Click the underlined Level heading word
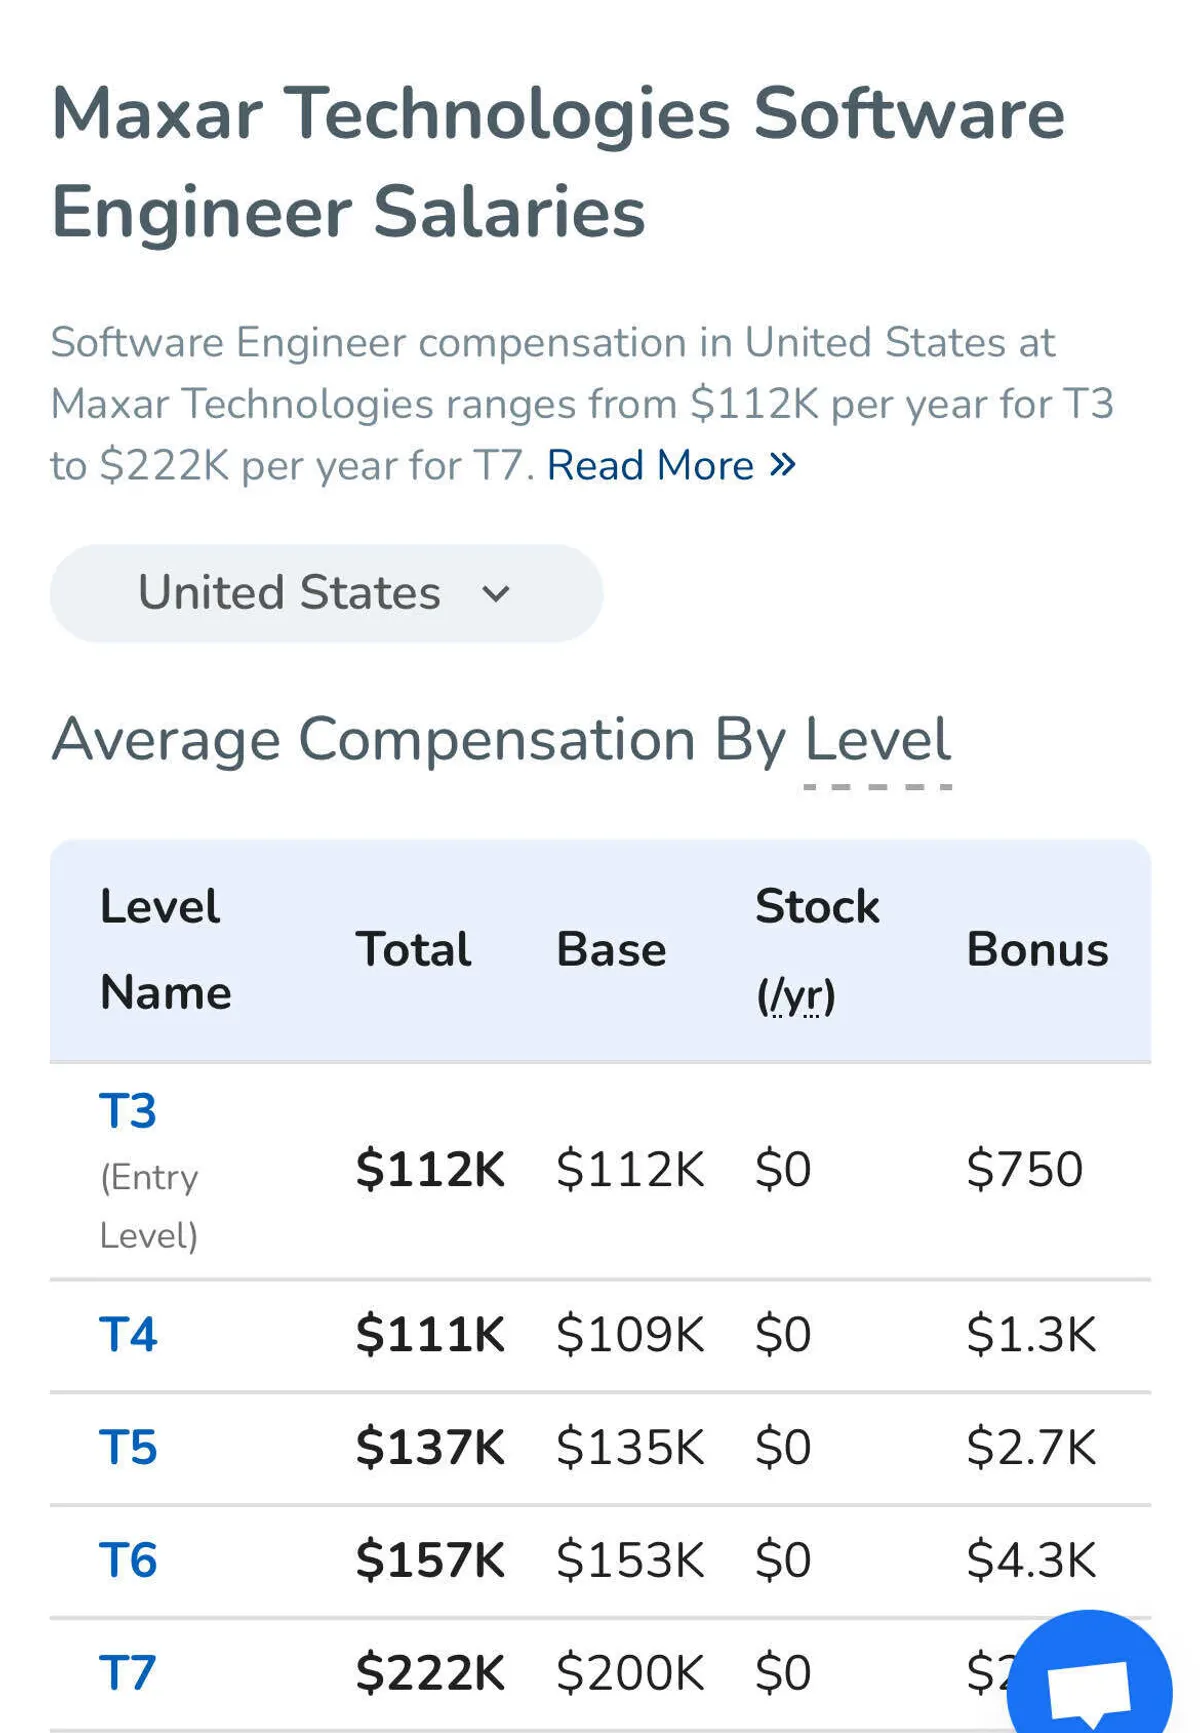Image resolution: width=1200 pixels, height=1733 pixels. click(x=877, y=741)
